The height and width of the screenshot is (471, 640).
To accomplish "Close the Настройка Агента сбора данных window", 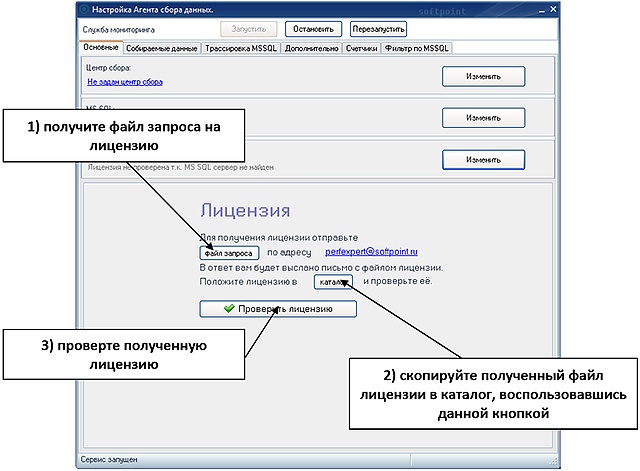I will (x=553, y=9).
